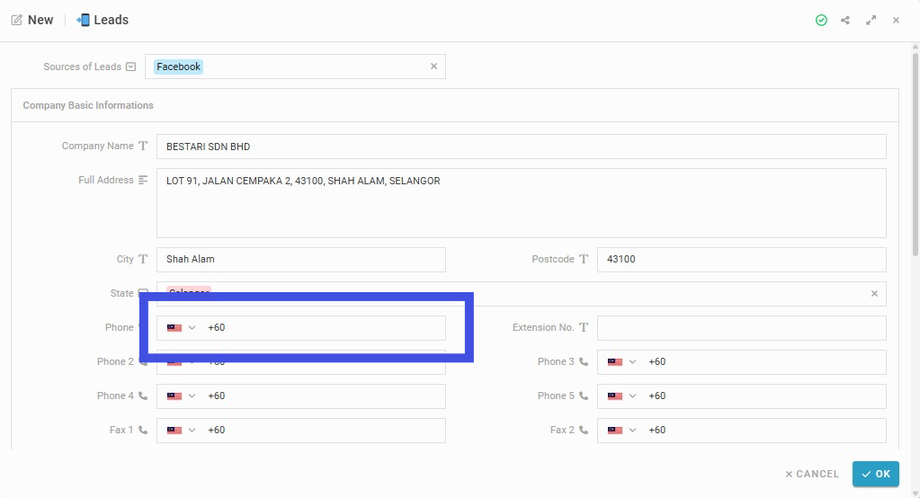Expand the form to fullscreen

pyautogui.click(x=871, y=20)
